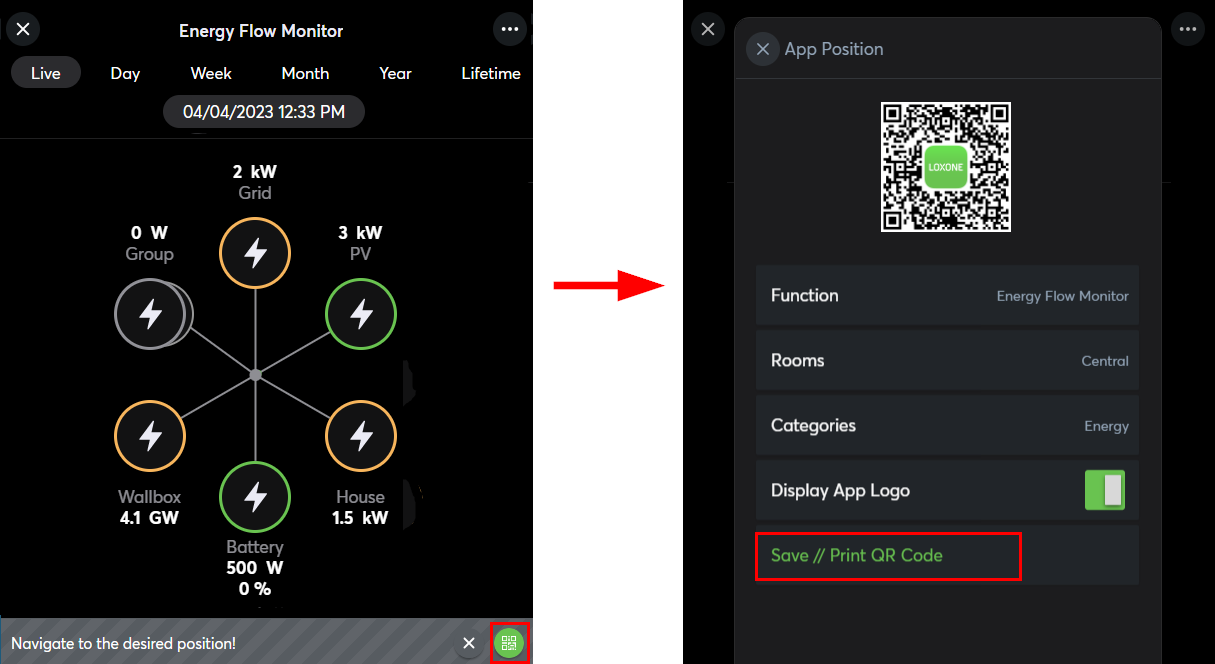Screen dimensions: 1215x664
Task: Open the Function setting row
Action: (947, 296)
